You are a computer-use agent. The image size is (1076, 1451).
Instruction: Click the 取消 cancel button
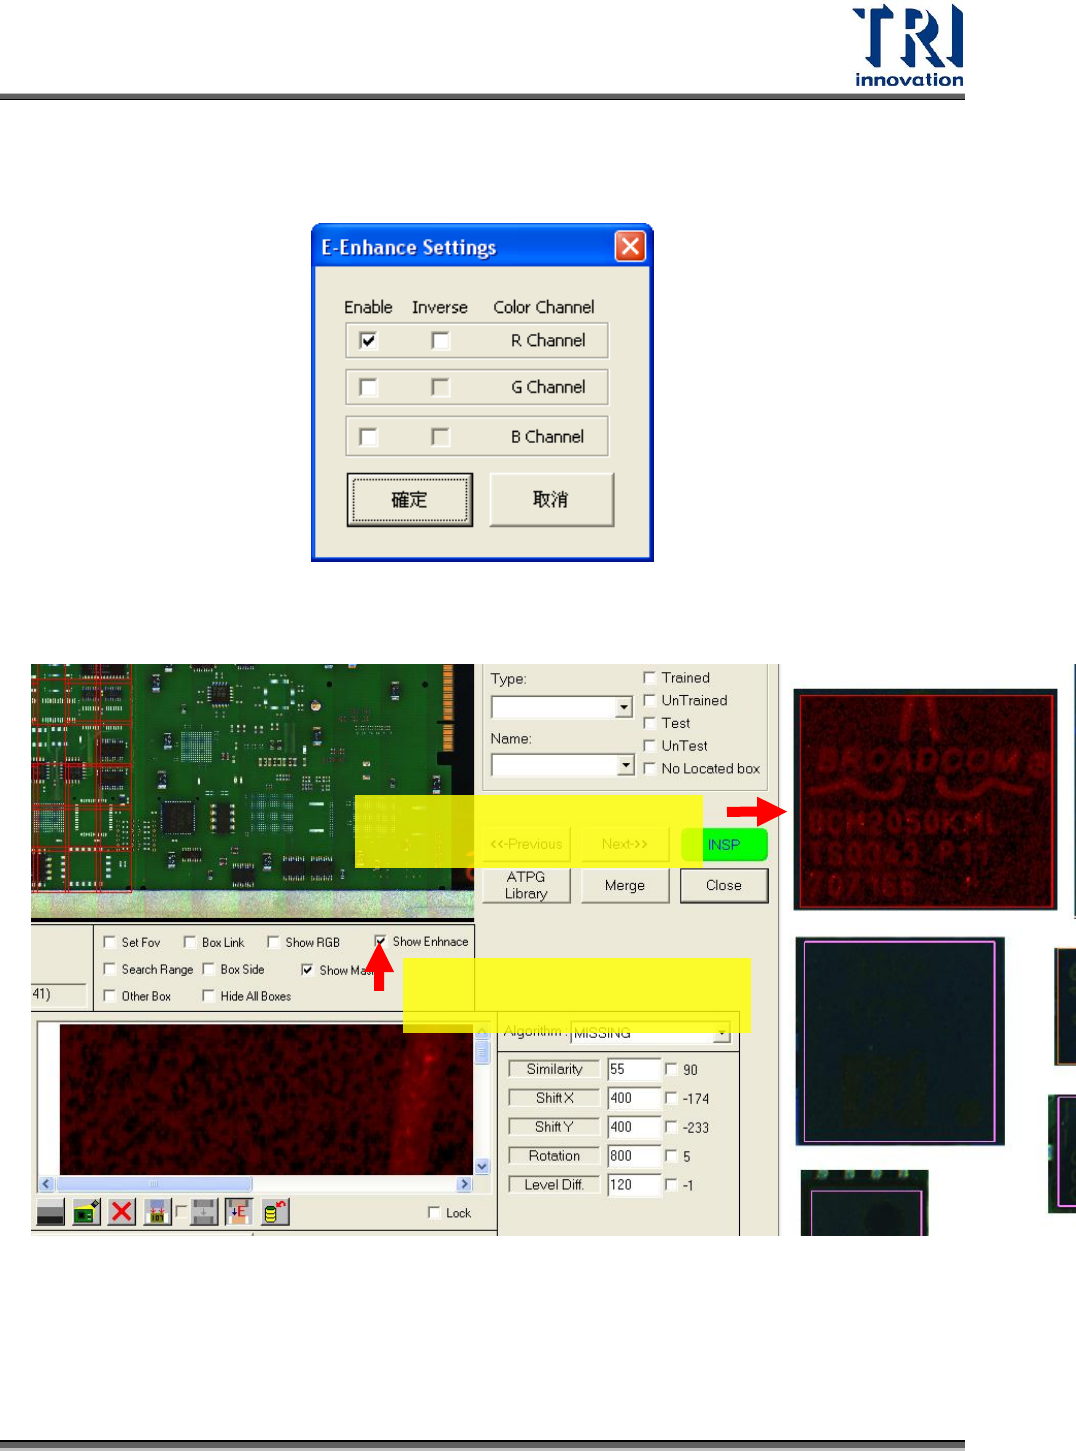551,500
